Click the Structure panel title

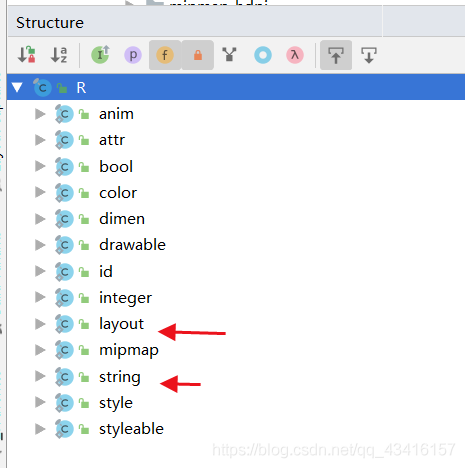[x=50, y=23]
